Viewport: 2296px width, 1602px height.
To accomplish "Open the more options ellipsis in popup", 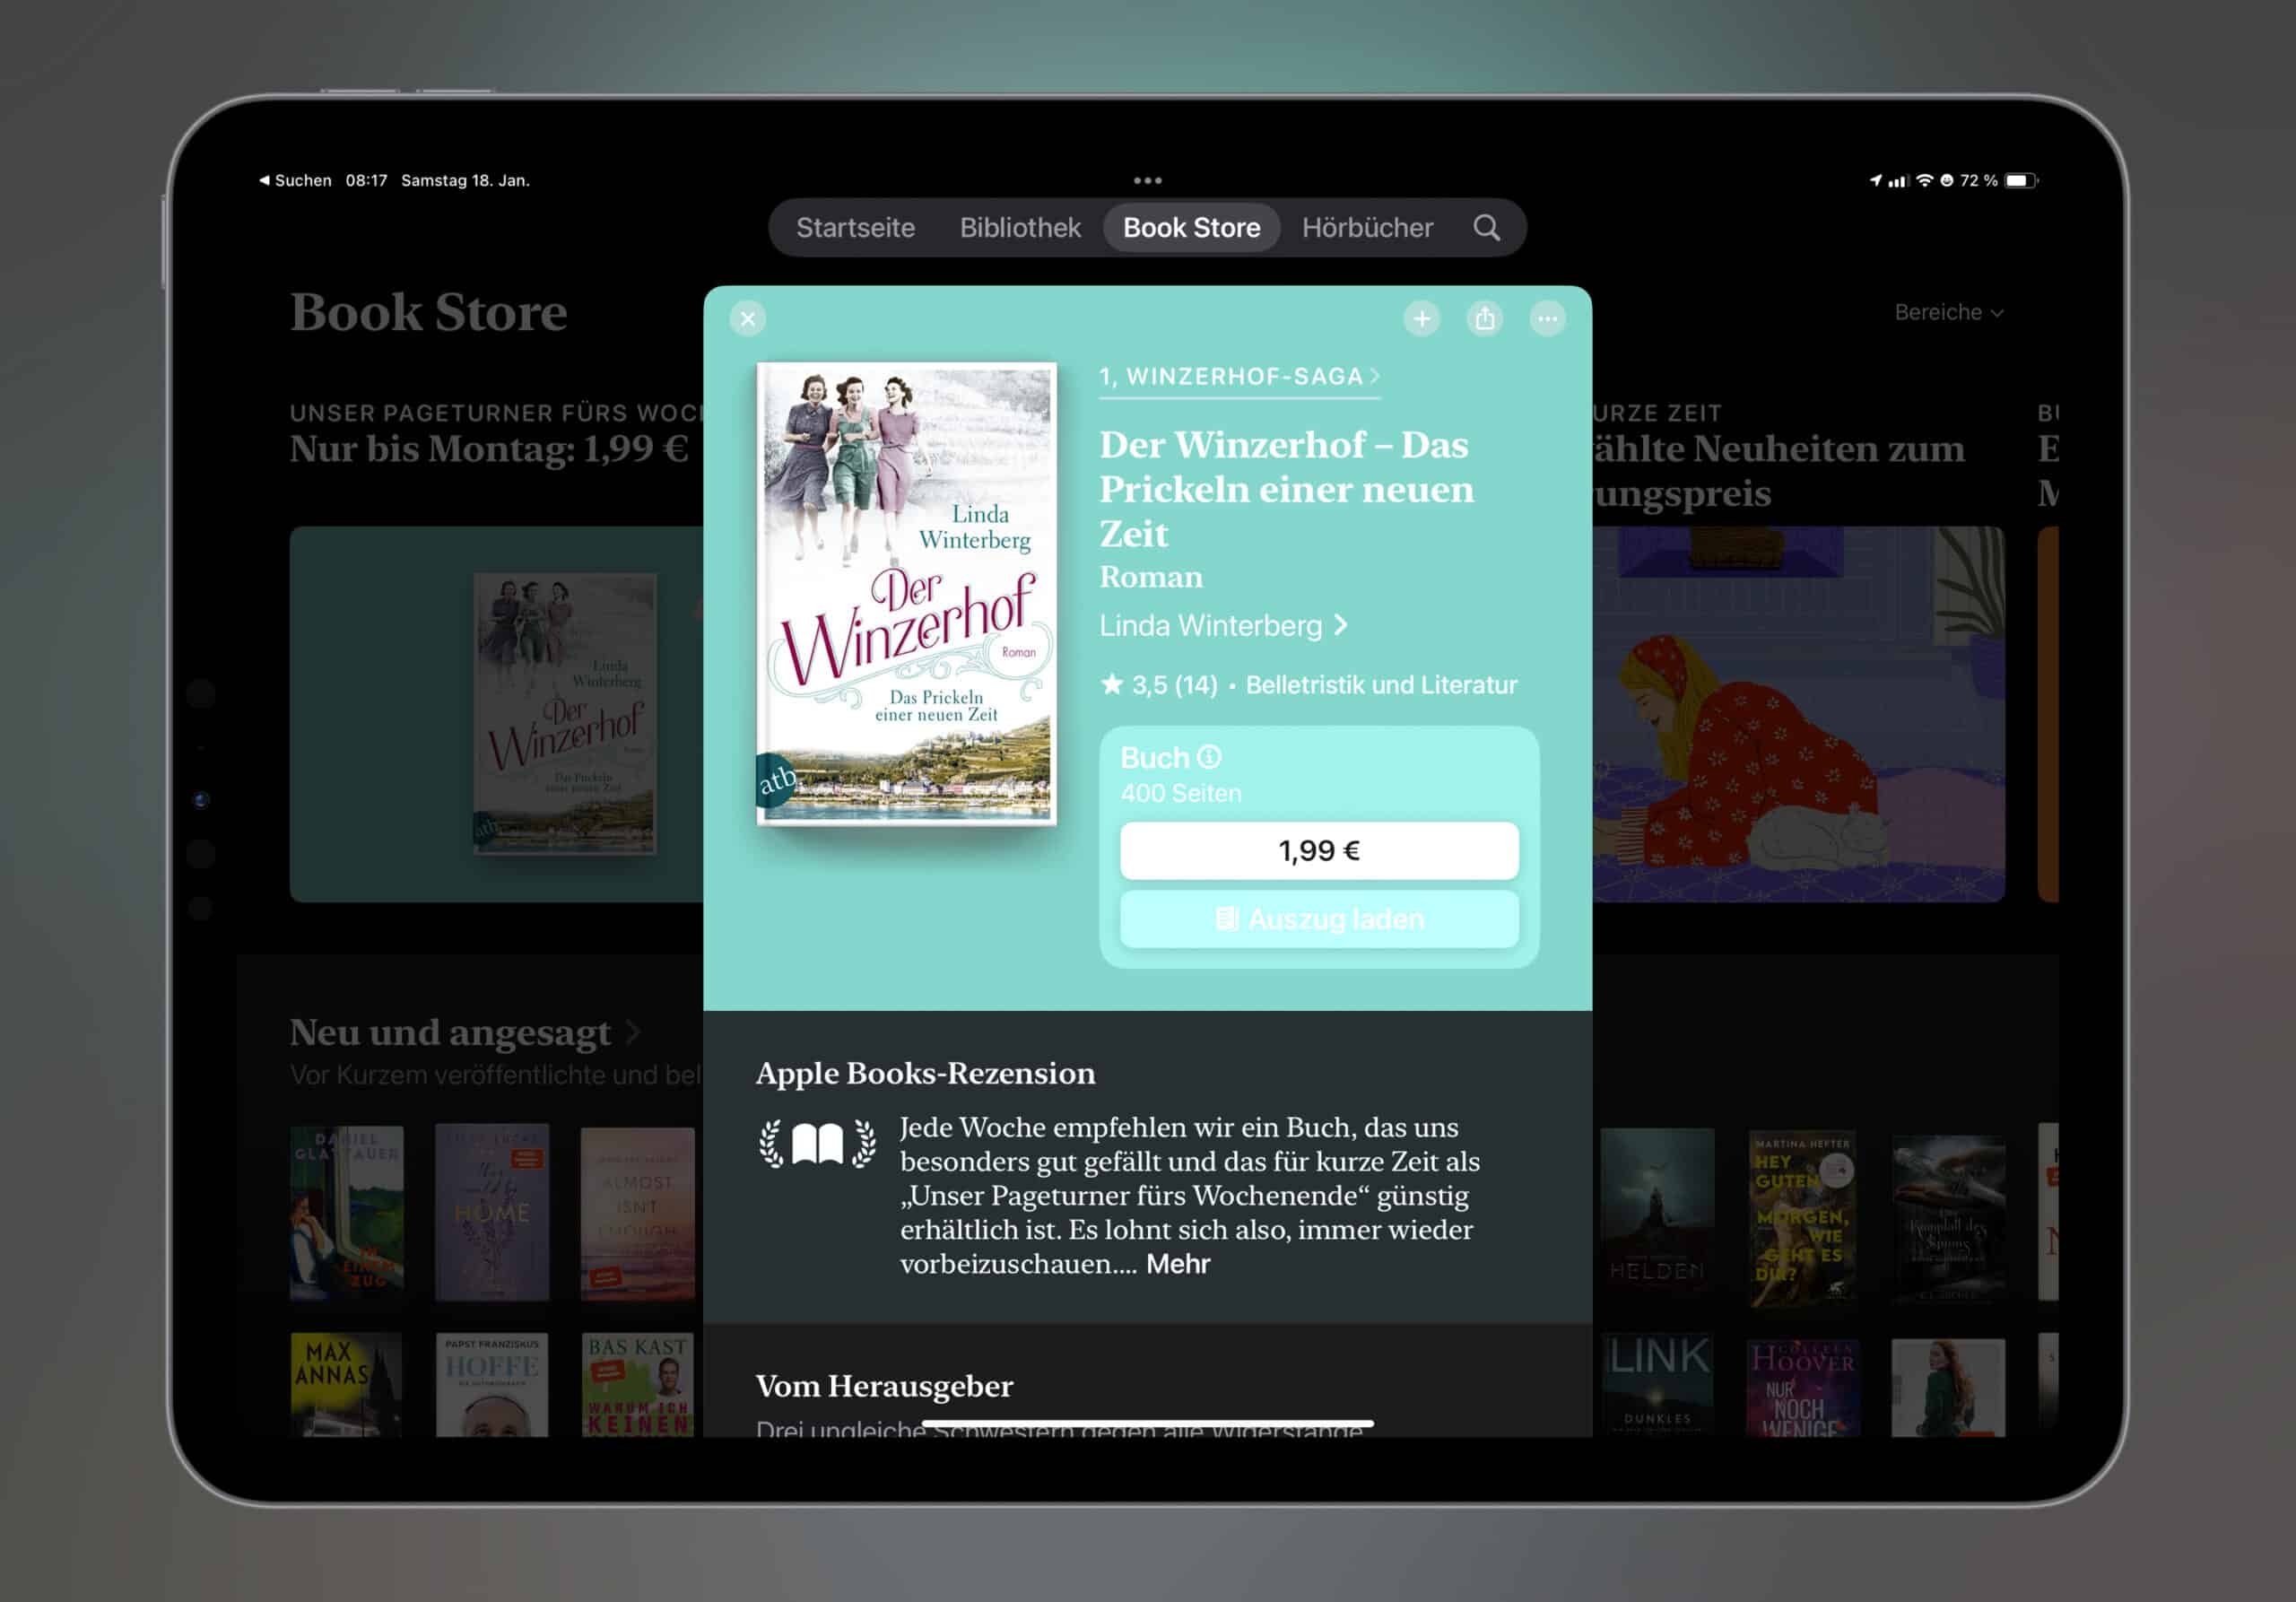I will [x=1547, y=318].
